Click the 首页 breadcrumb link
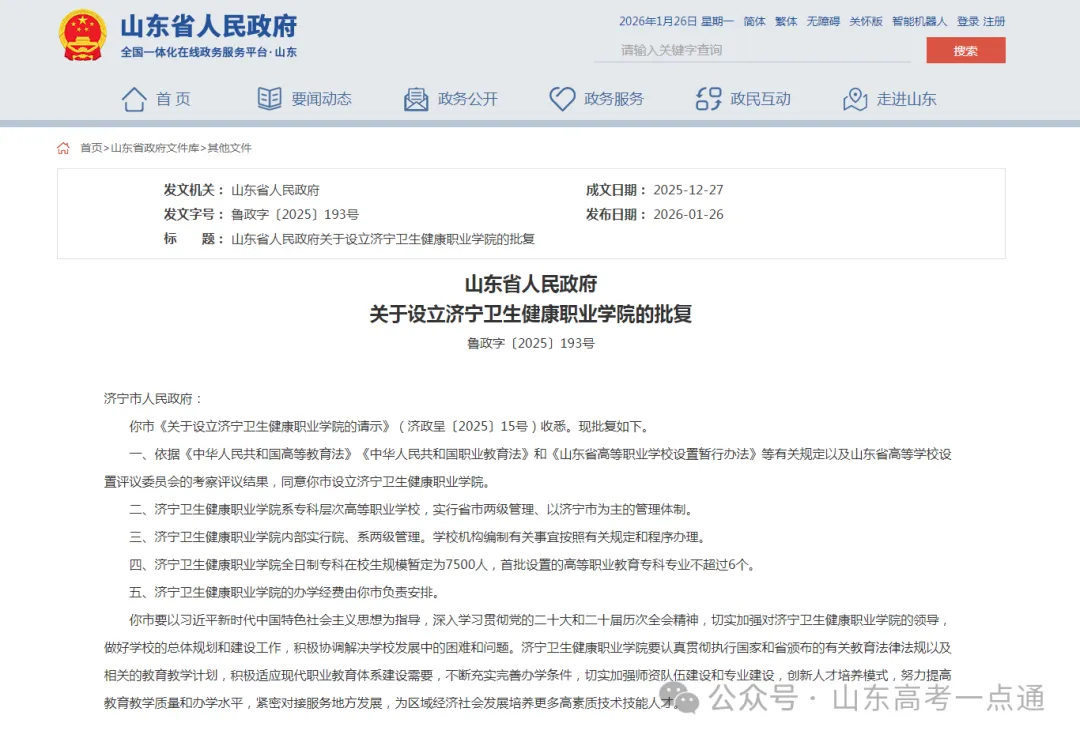 point(91,148)
